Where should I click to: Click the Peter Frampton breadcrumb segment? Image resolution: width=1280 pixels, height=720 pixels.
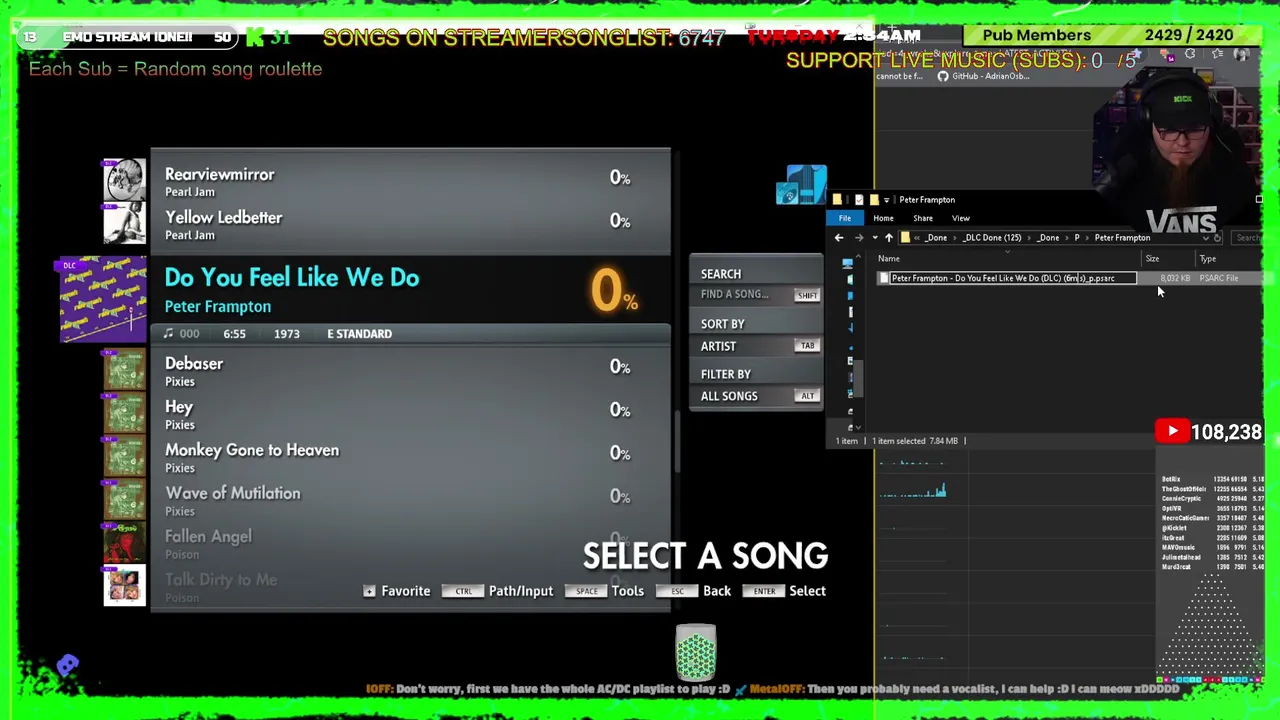(1122, 238)
